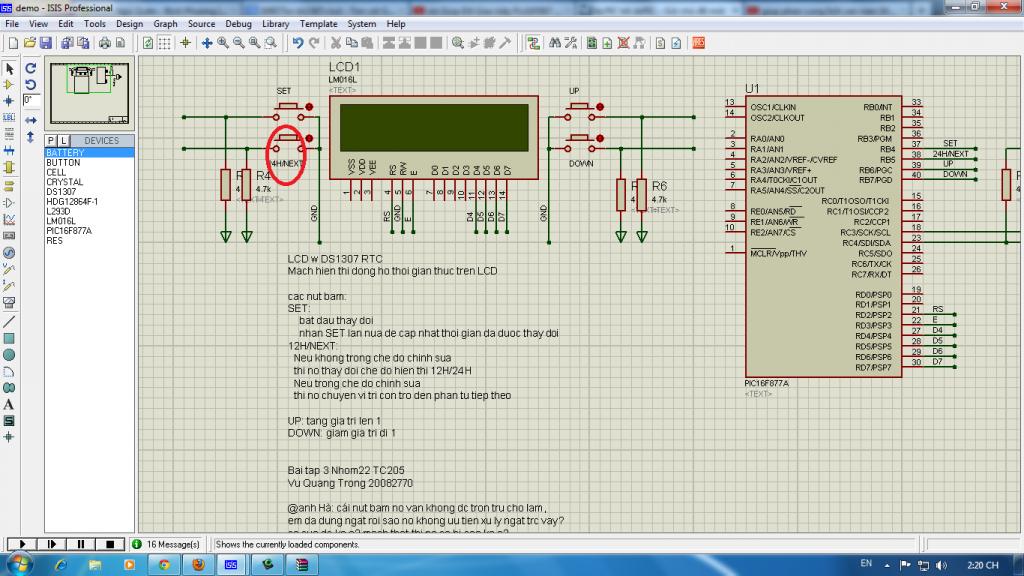Select the 2D Graphics Line tool

pyautogui.click(x=9, y=322)
